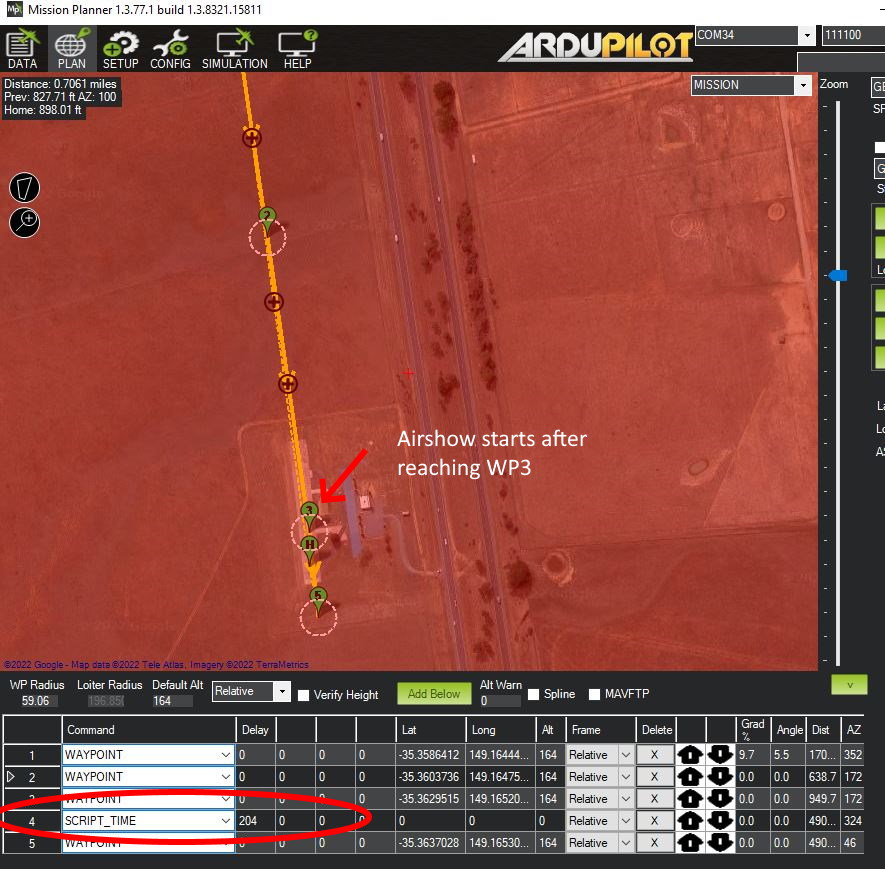Open the DATA flight data screen

pyautogui.click(x=22, y=49)
